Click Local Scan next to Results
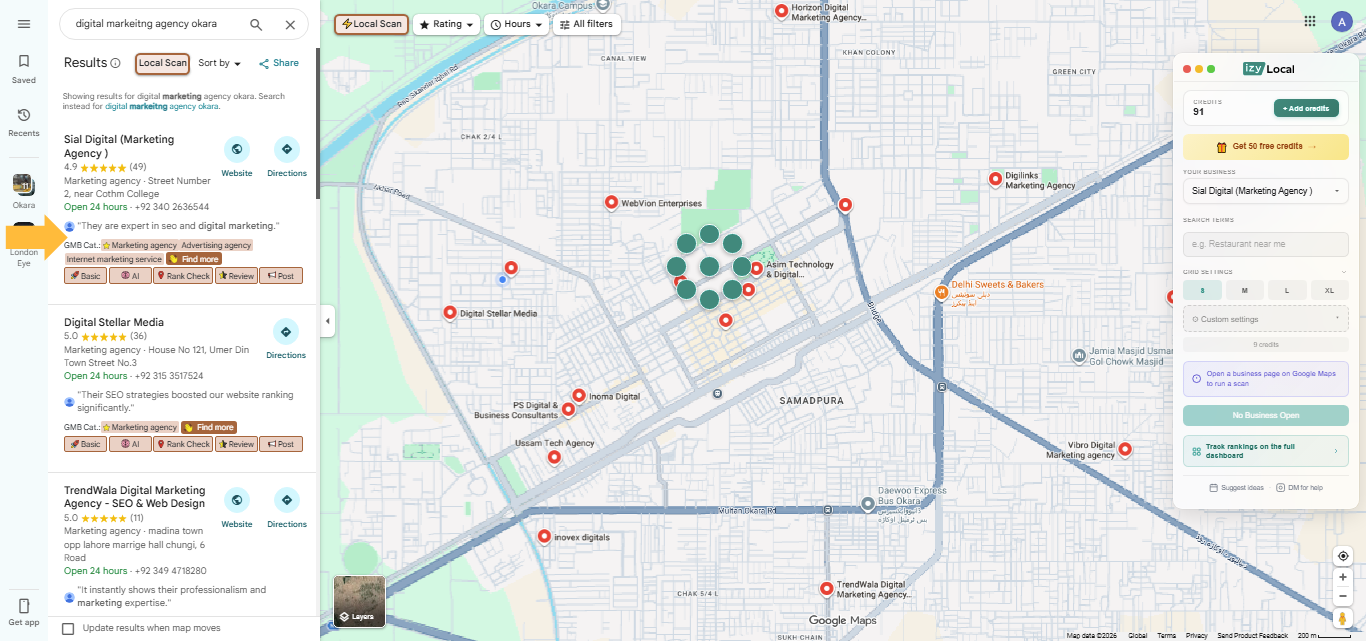The height and width of the screenshot is (641, 1366). pyautogui.click(x=162, y=63)
